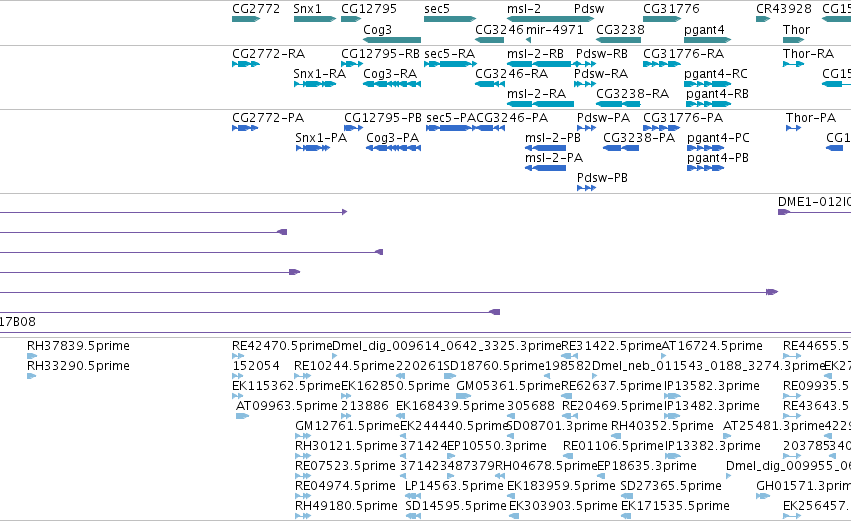Image resolution: width=851 pixels, height=521 pixels.
Task: Select the RH40352.5prime EST label
Action: [x=662, y=426]
